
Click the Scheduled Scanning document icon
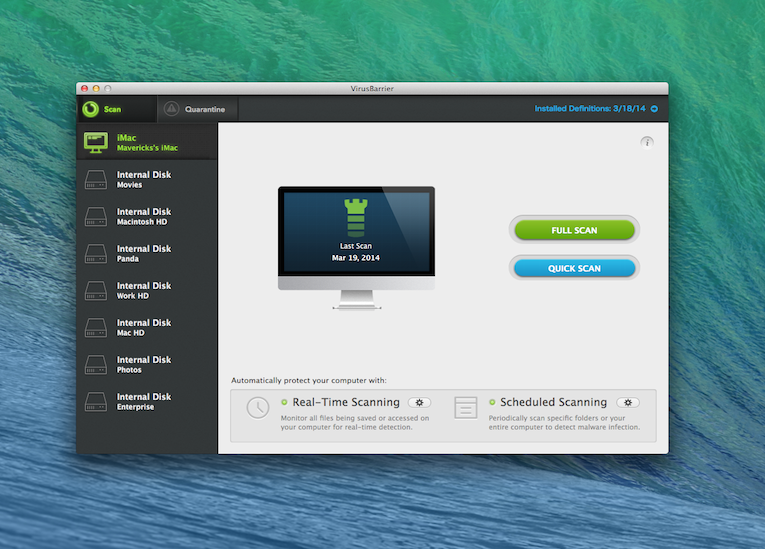tap(466, 408)
